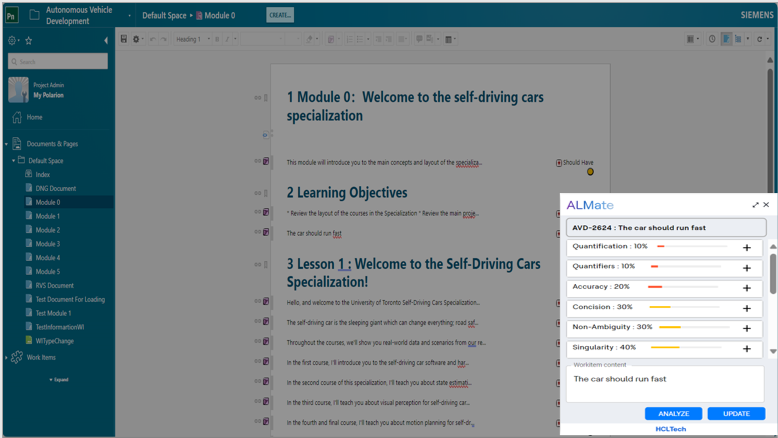
Task: Click the Project Admin avatar
Action: click(18, 90)
